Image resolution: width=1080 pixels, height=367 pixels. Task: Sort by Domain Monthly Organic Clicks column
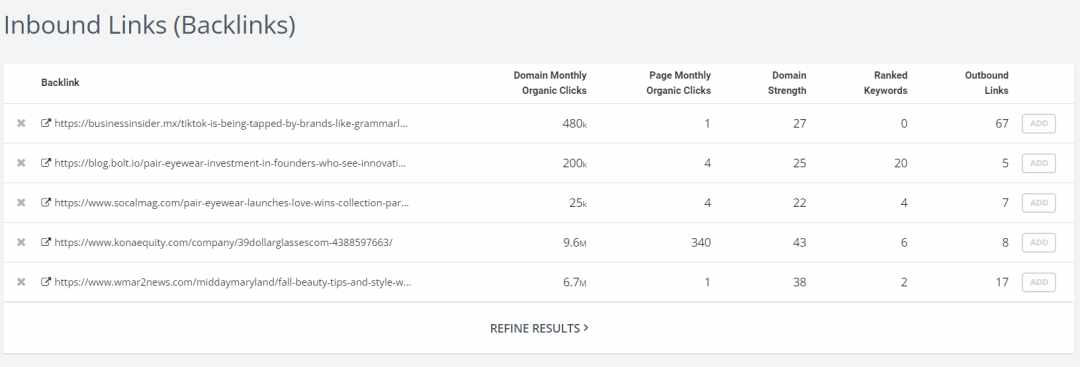(550, 83)
